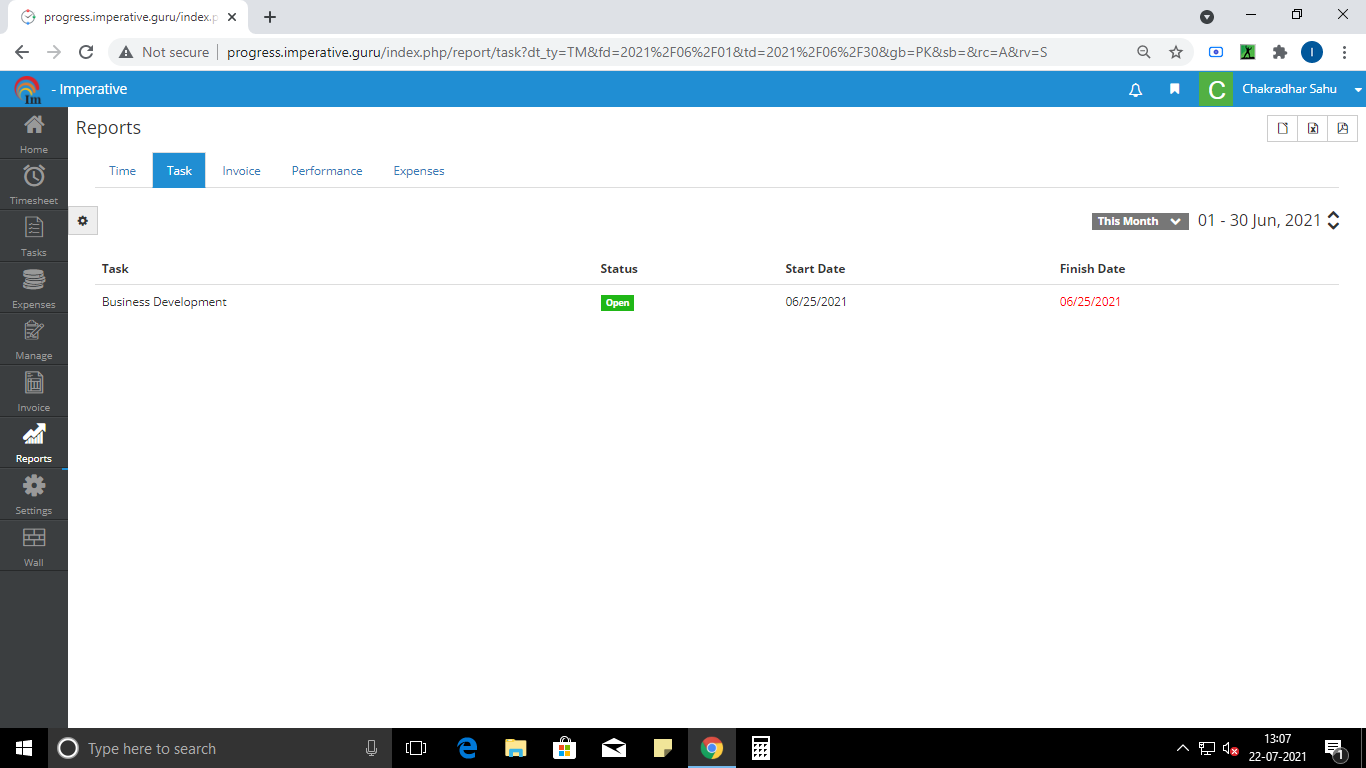Expand the This Month period dropdown

pos(1139,222)
